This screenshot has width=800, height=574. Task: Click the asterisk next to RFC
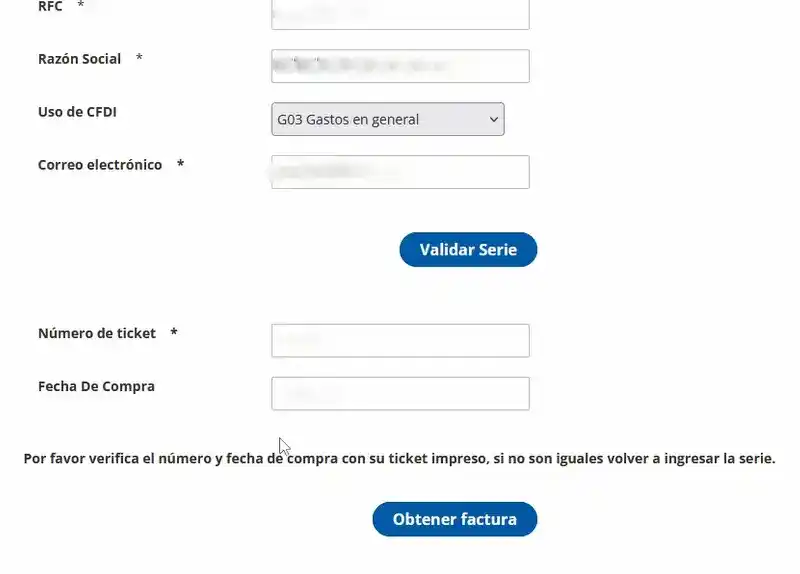(x=80, y=5)
